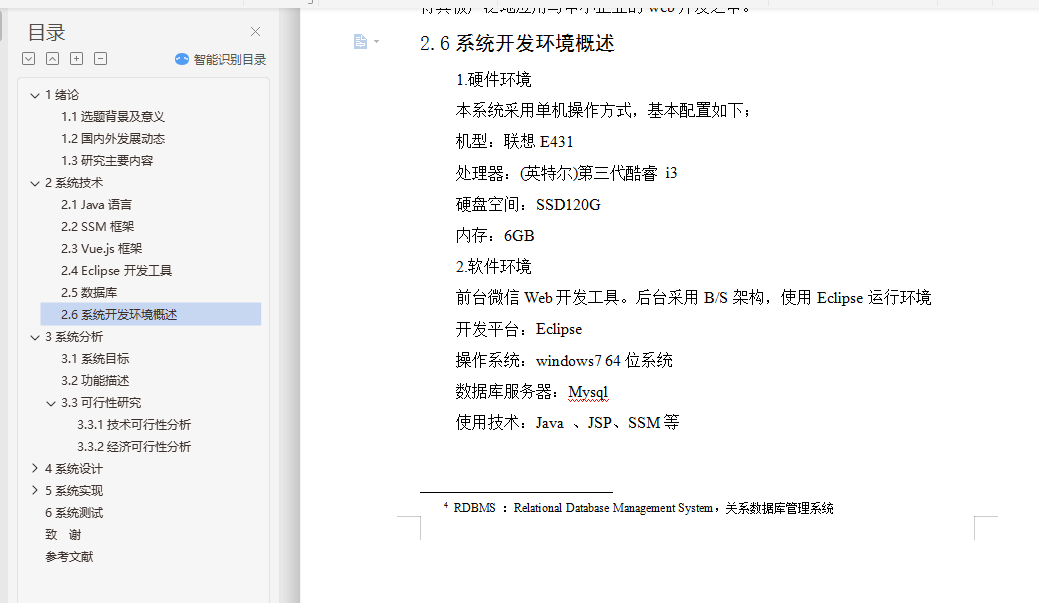Screen dimensions: 1039x603
Task: Click the line 开发平台：Eclipse
Action: point(519,329)
